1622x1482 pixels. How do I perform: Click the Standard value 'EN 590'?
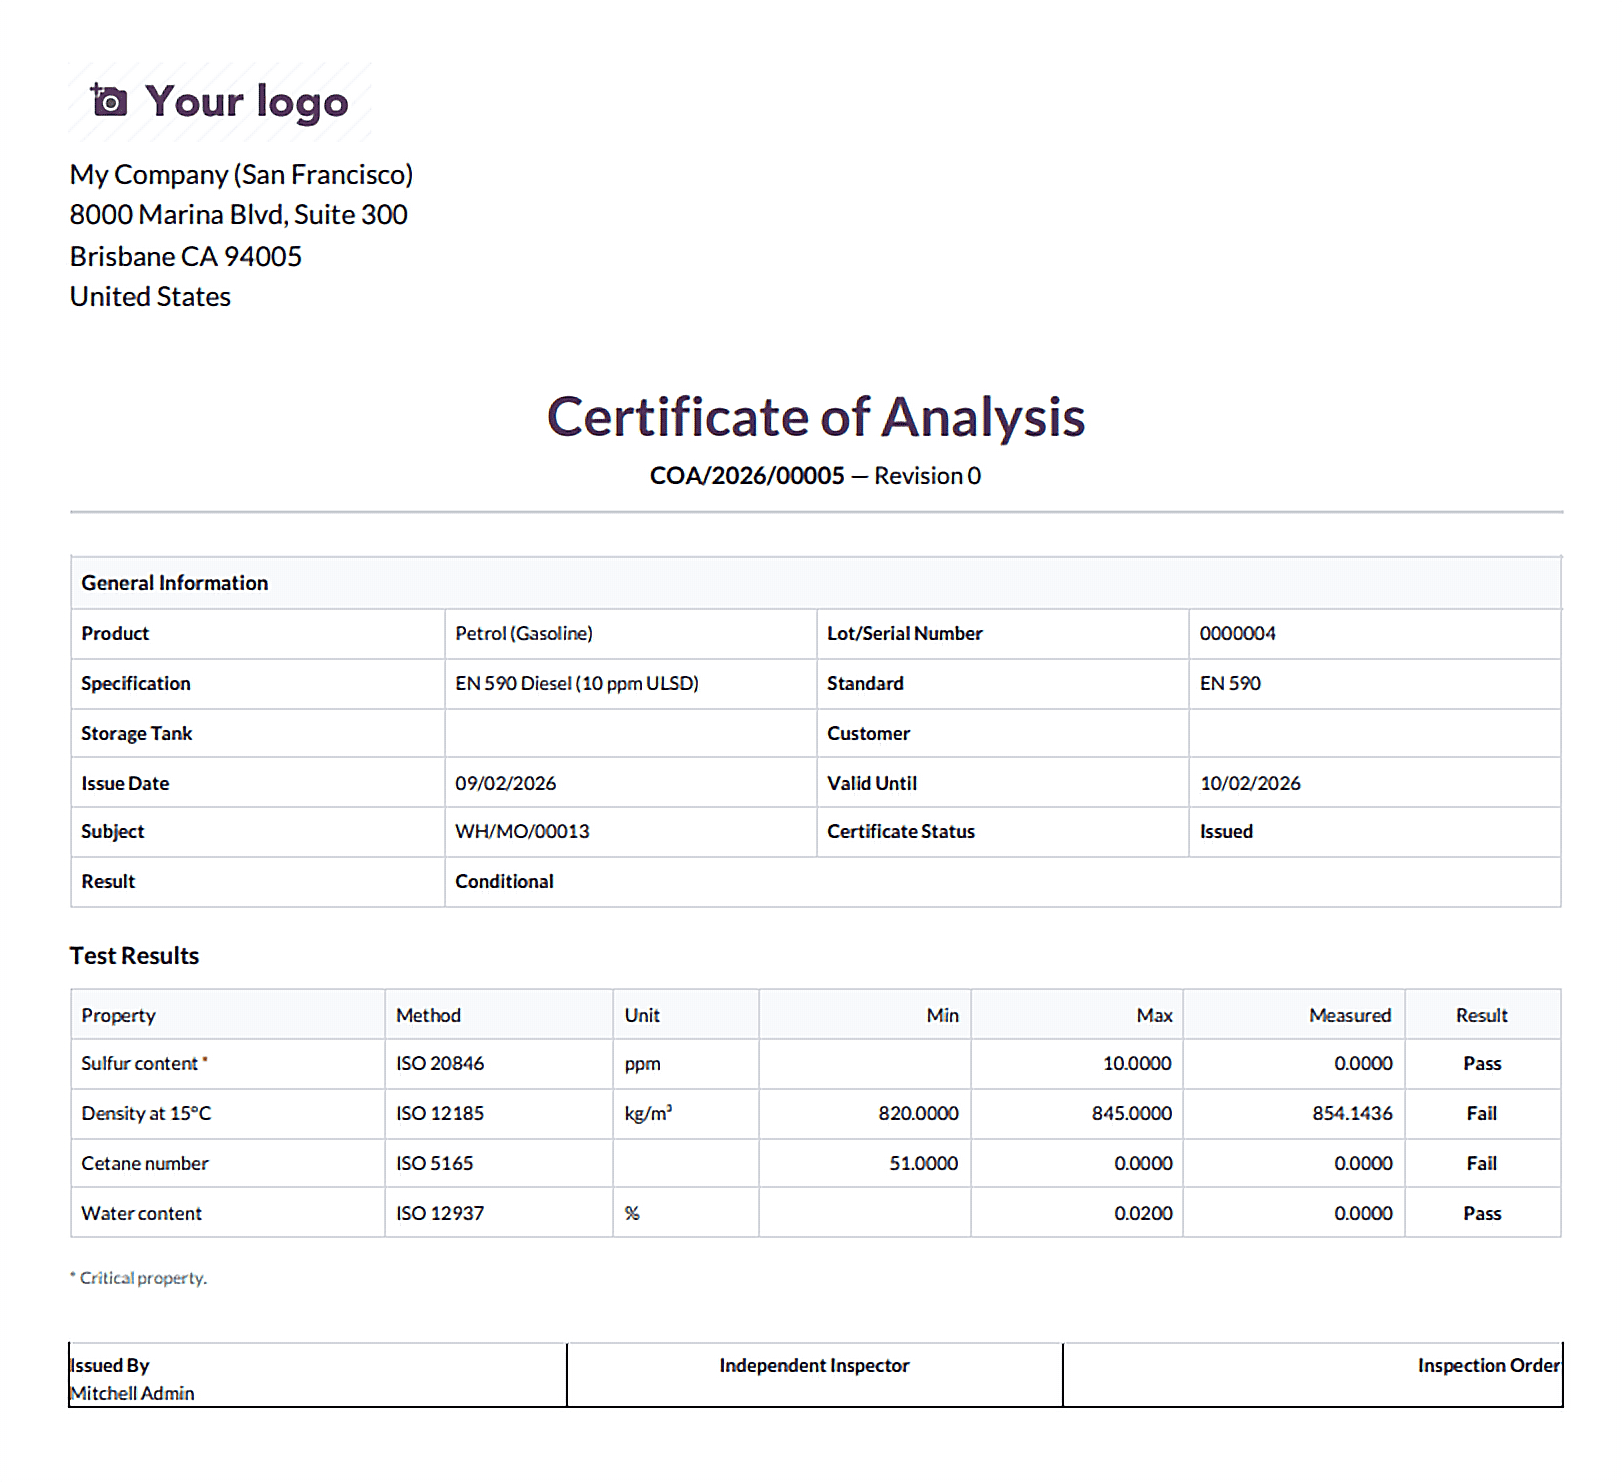pos(1230,683)
